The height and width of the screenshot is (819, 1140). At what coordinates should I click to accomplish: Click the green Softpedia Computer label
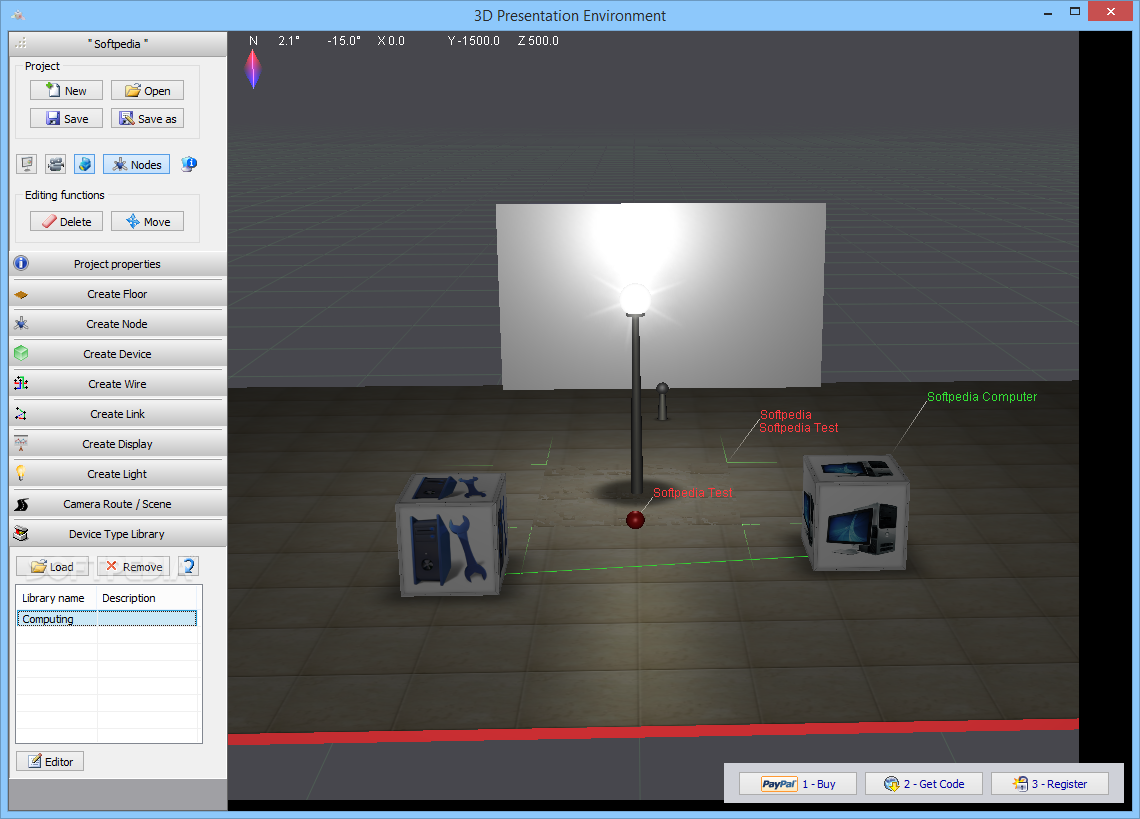[x=982, y=396]
